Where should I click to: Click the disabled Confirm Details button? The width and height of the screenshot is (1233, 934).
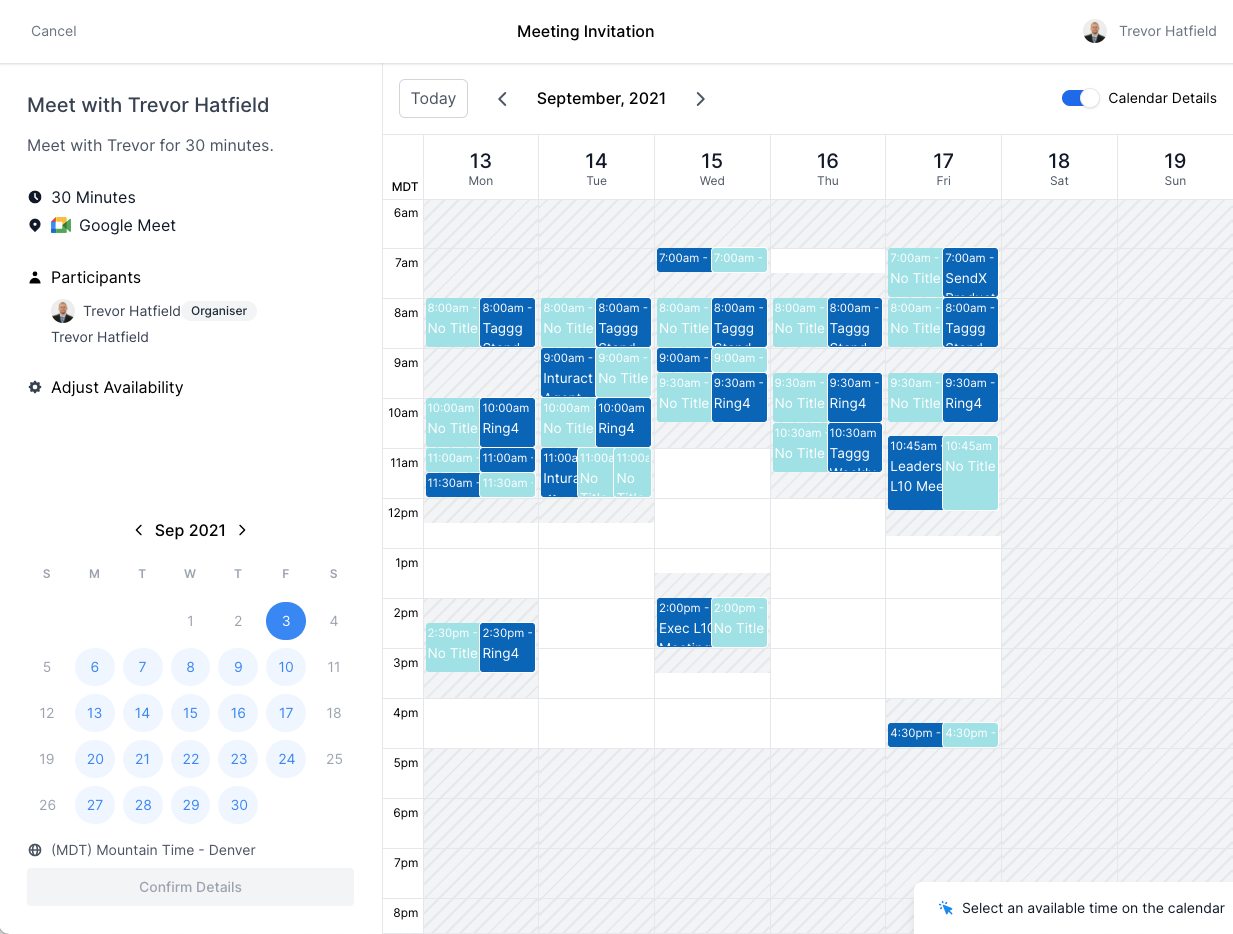click(190, 887)
